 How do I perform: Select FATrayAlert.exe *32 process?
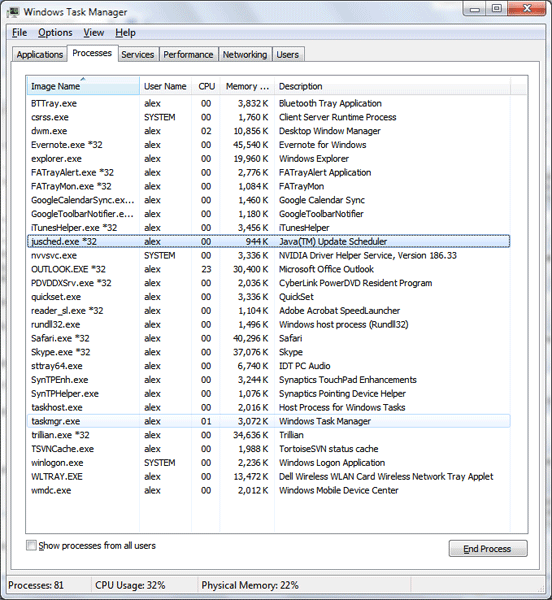click(269, 173)
